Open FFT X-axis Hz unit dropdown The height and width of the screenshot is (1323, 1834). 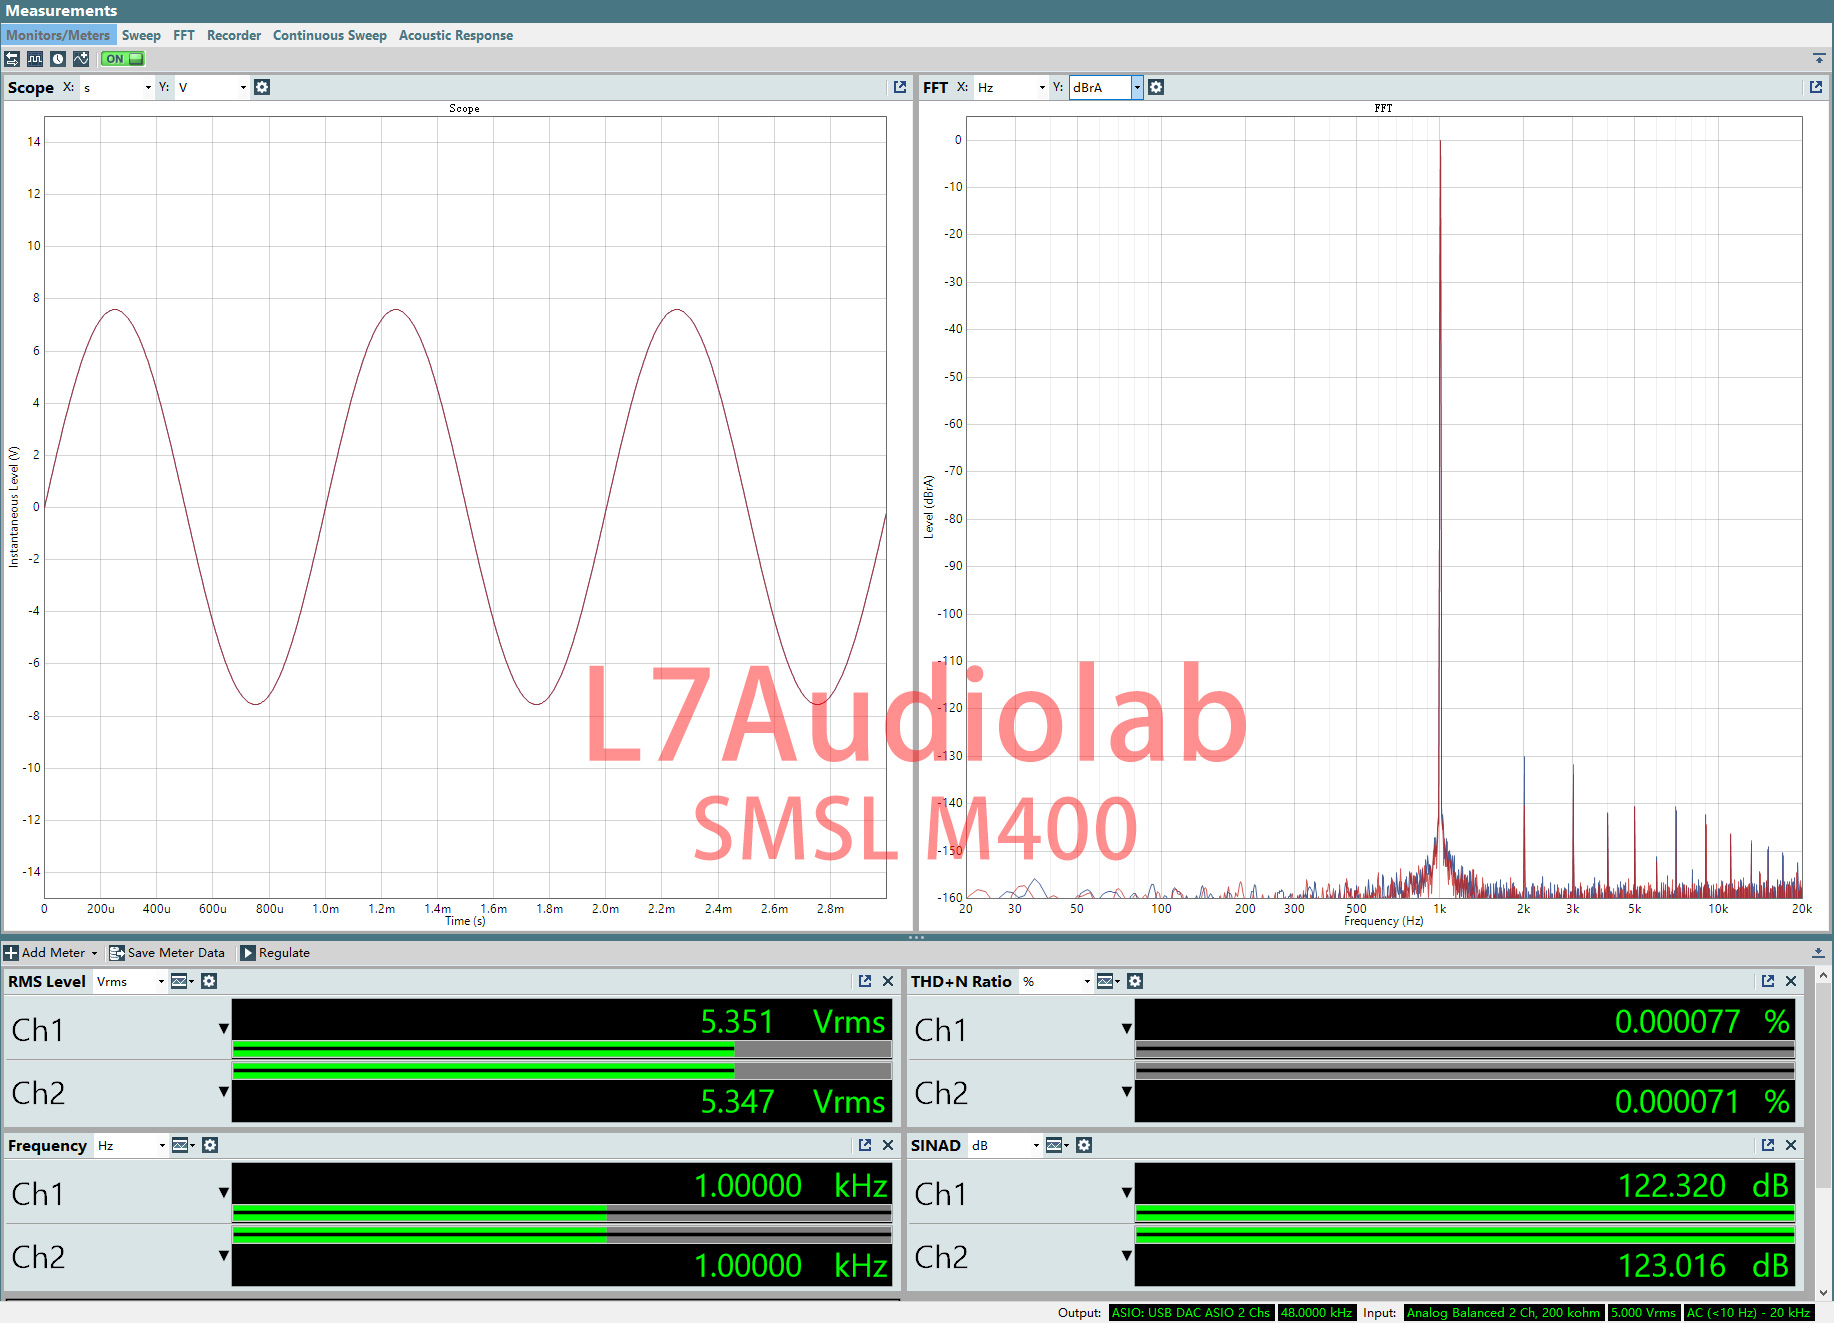point(1011,87)
